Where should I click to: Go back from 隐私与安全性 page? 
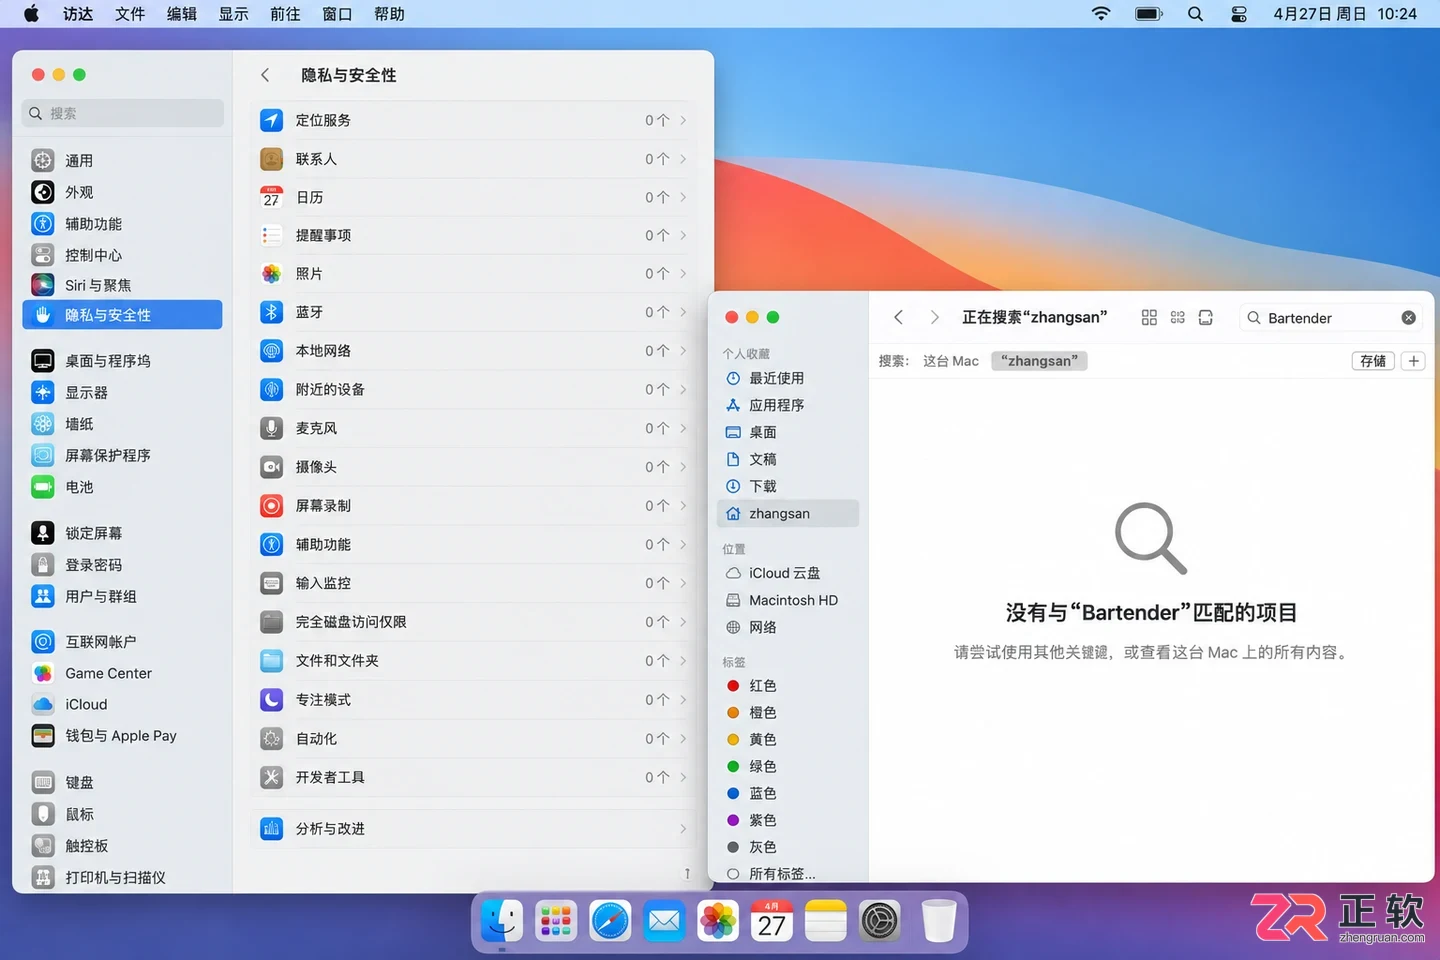[265, 75]
